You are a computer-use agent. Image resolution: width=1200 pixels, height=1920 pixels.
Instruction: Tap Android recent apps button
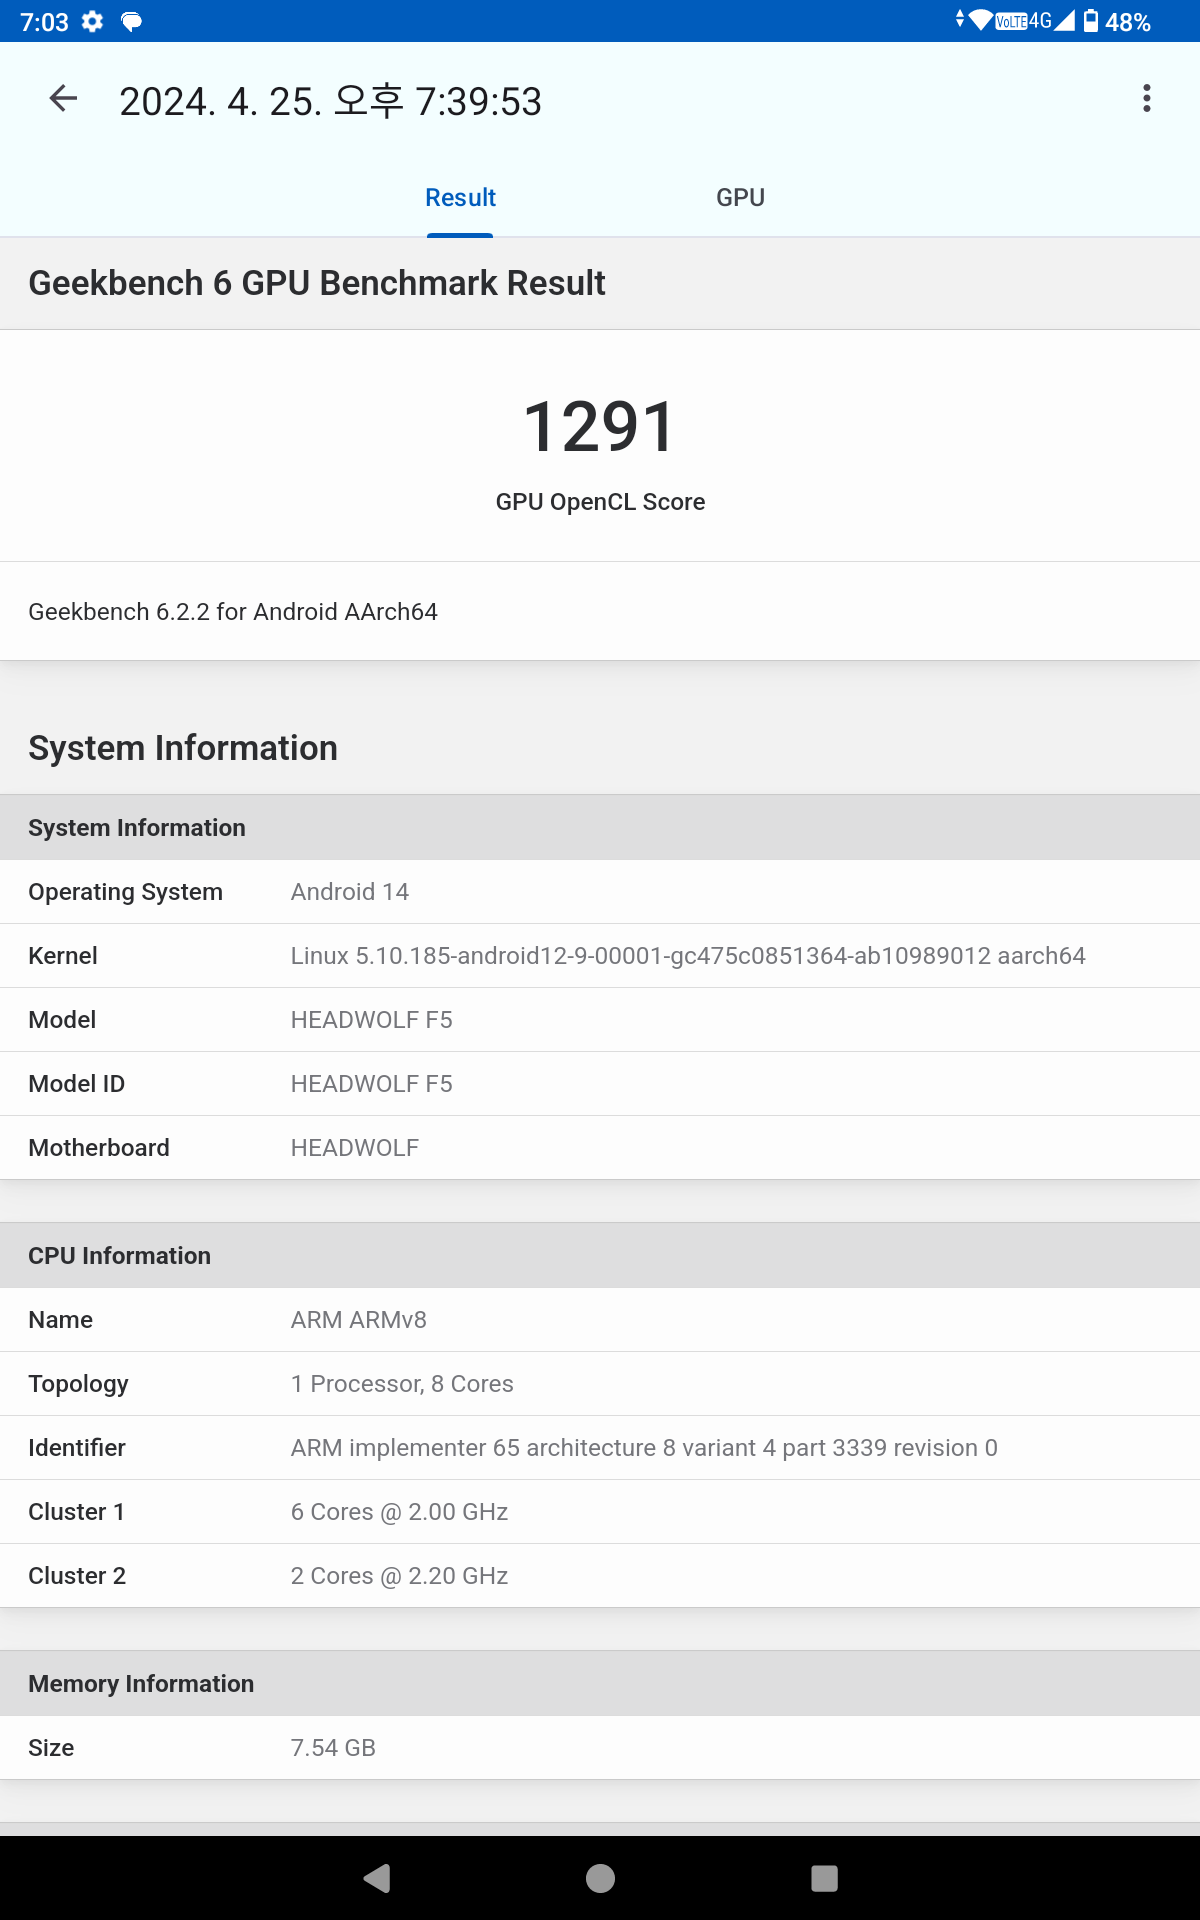tap(824, 1878)
